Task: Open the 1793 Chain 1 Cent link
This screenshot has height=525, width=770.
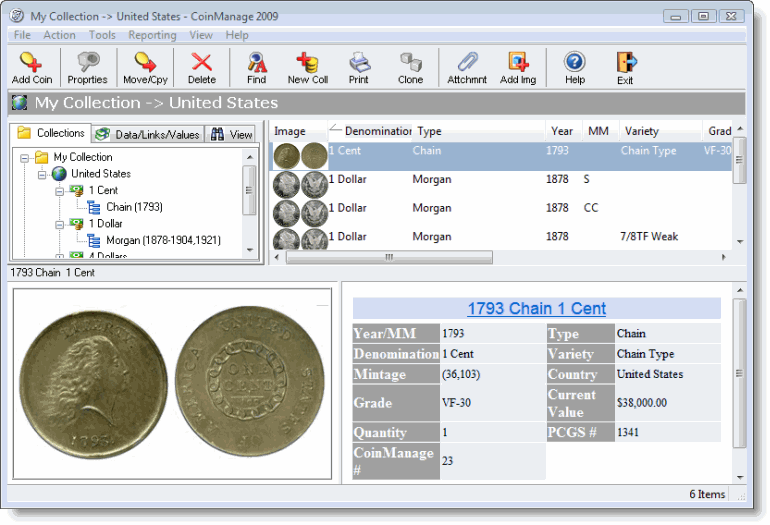Action: (536, 308)
